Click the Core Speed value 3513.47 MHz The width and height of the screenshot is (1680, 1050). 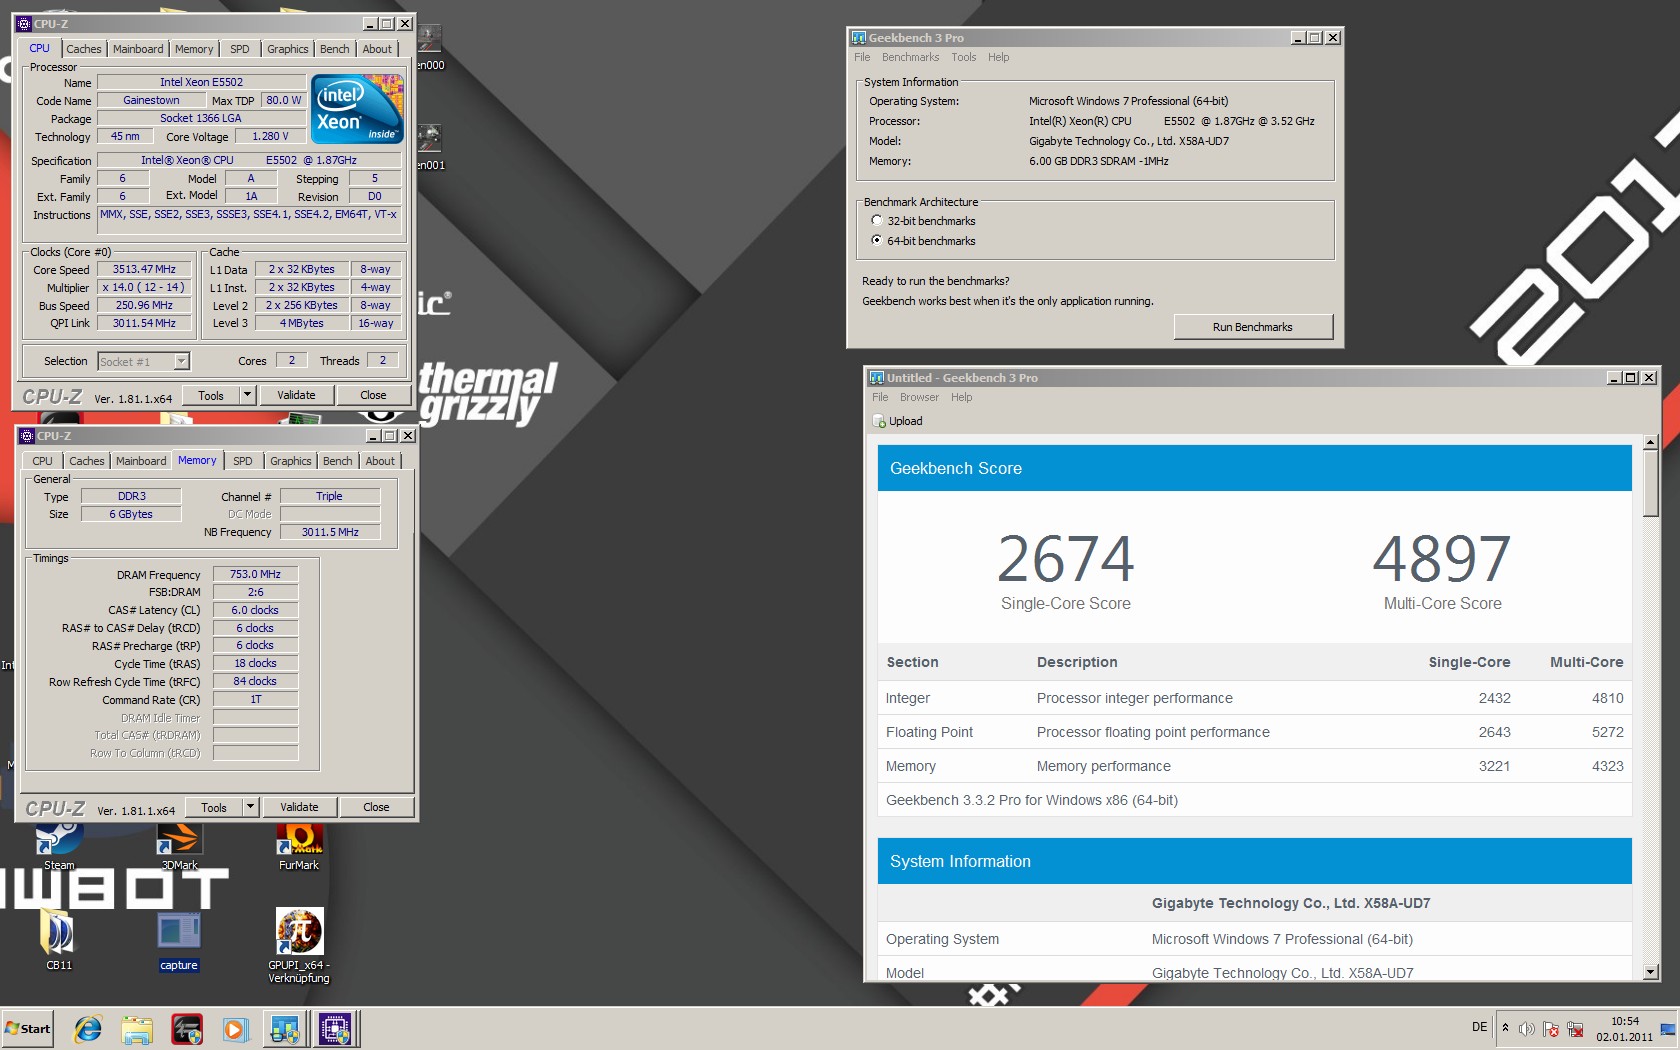click(144, 269)
